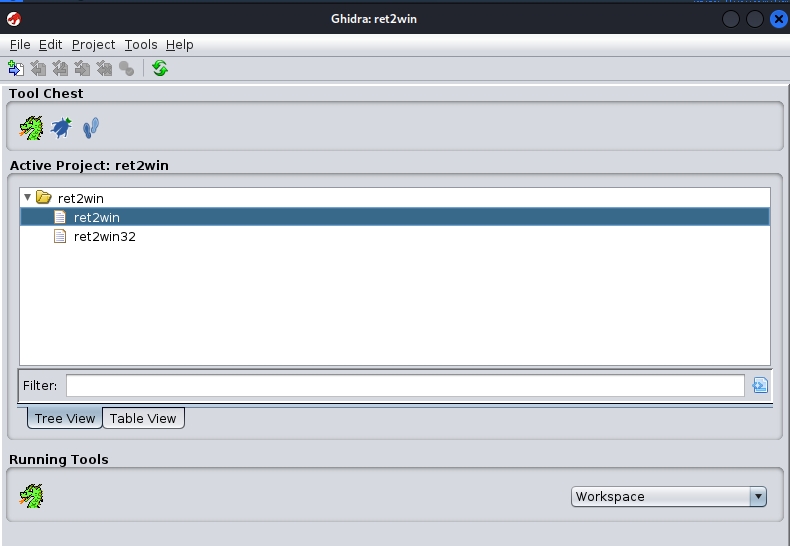The image size is (790, 546).
Task: Open filter options icon beside Filter field
Action: click(x=759, y=385)
